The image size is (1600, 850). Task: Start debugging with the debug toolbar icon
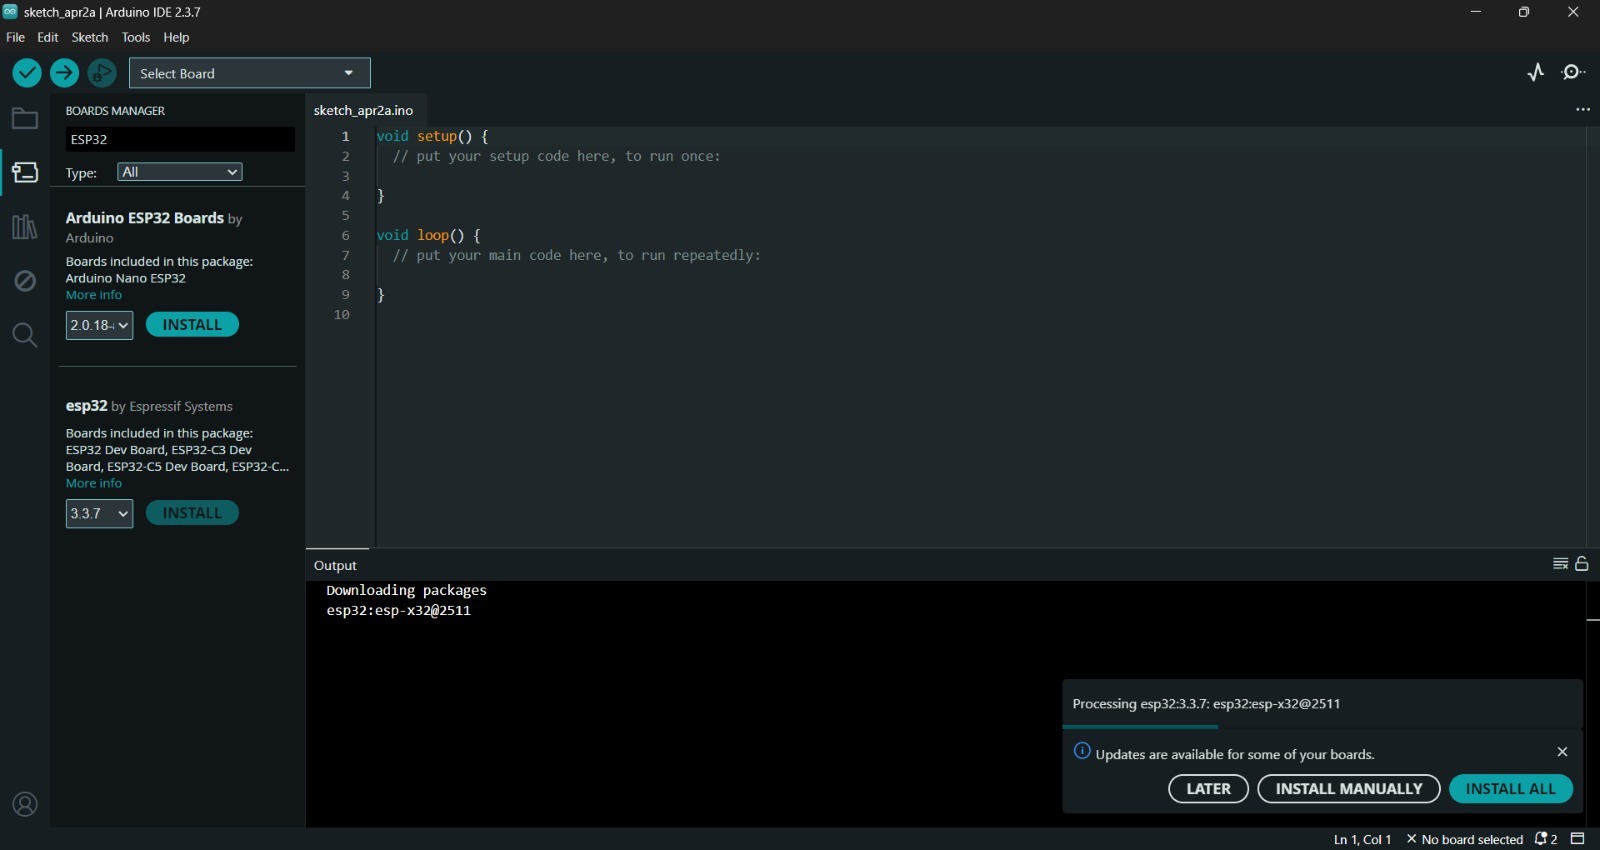pyautogui.click(x=102, y=73)
